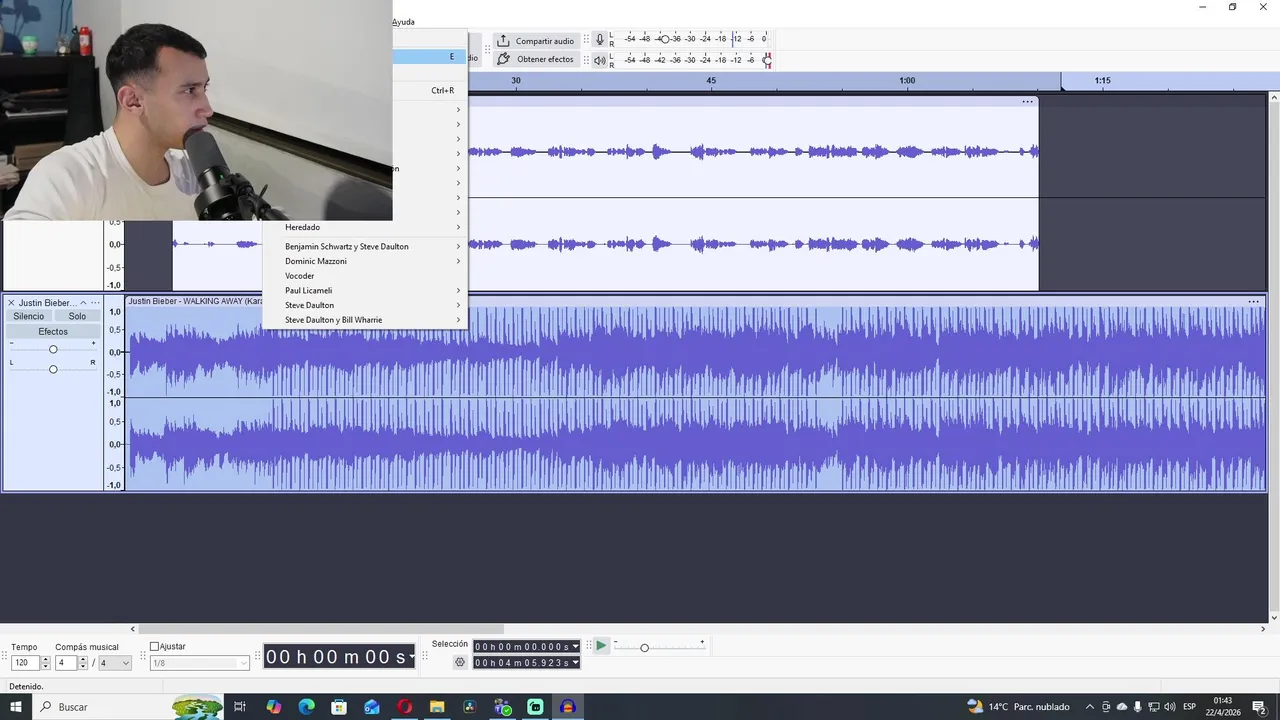This screenshot has width=1280, height=720.
Task: Open the Windows Start menu
Action: (x=16, y=707)
